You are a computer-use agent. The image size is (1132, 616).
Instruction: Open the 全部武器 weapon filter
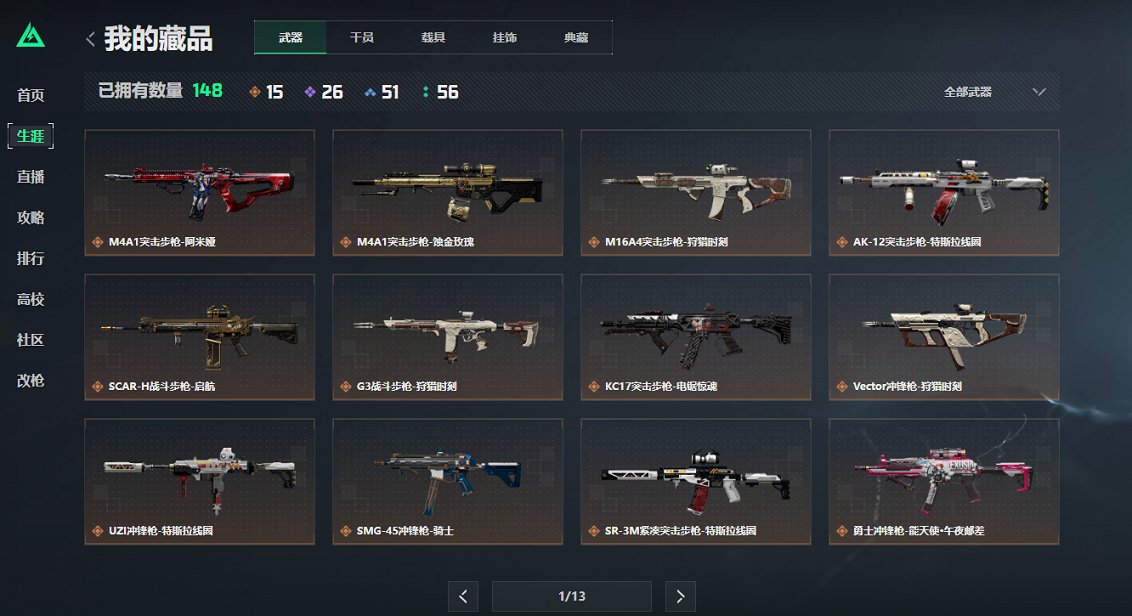pos(995,92)
